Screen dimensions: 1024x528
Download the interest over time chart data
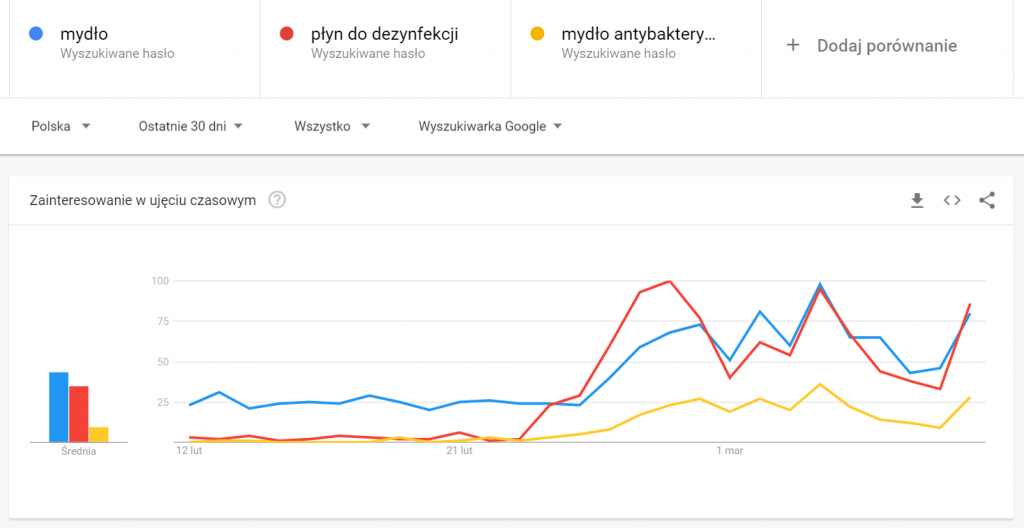[917, 200]
